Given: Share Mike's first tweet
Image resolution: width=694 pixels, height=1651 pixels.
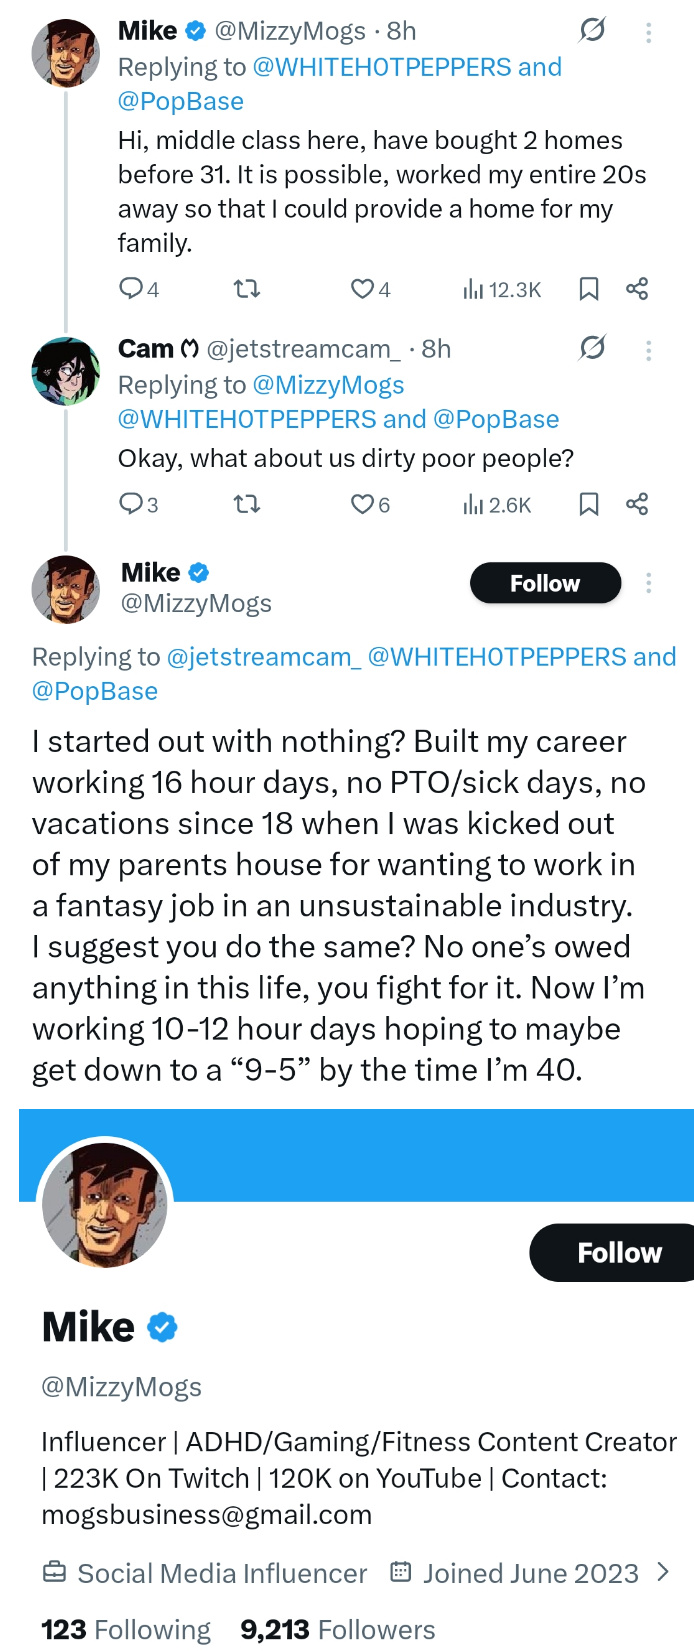Looking at the screenshot, I should point(637,289).
